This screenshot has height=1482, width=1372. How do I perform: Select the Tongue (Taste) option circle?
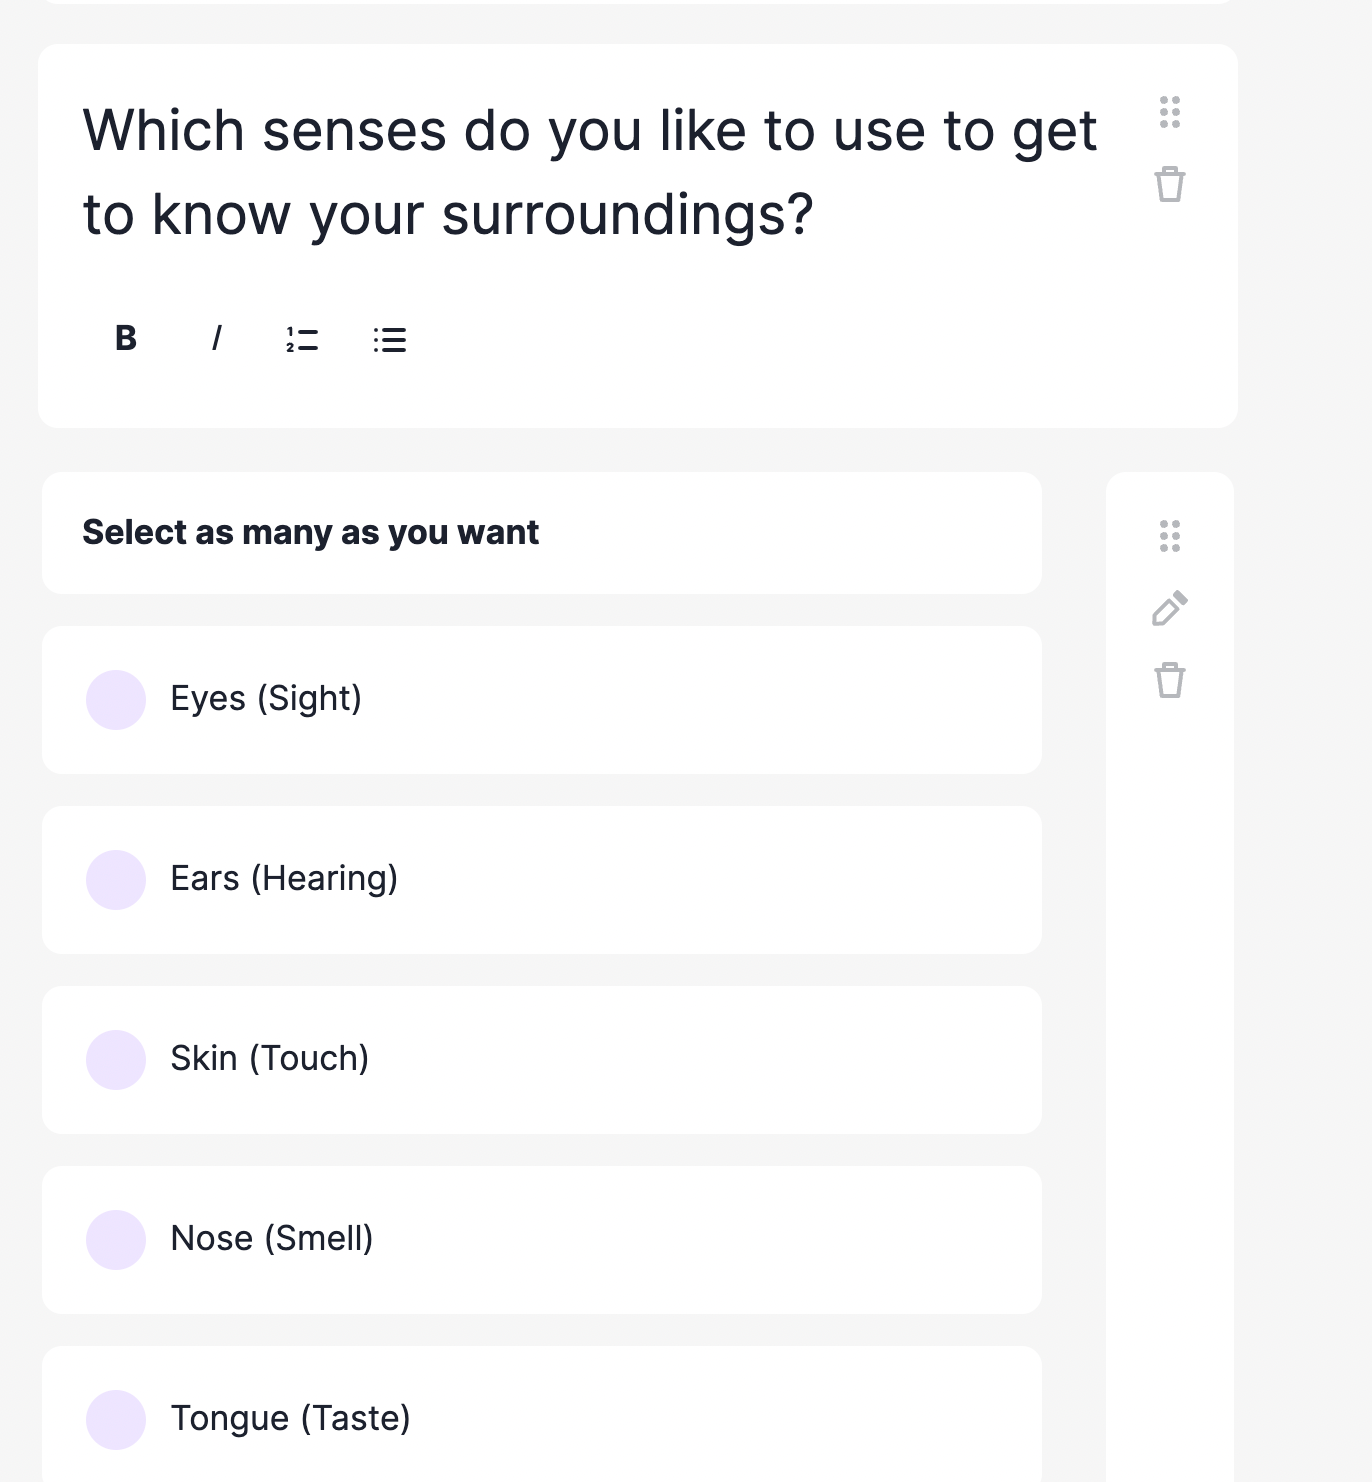[116, 1420]
